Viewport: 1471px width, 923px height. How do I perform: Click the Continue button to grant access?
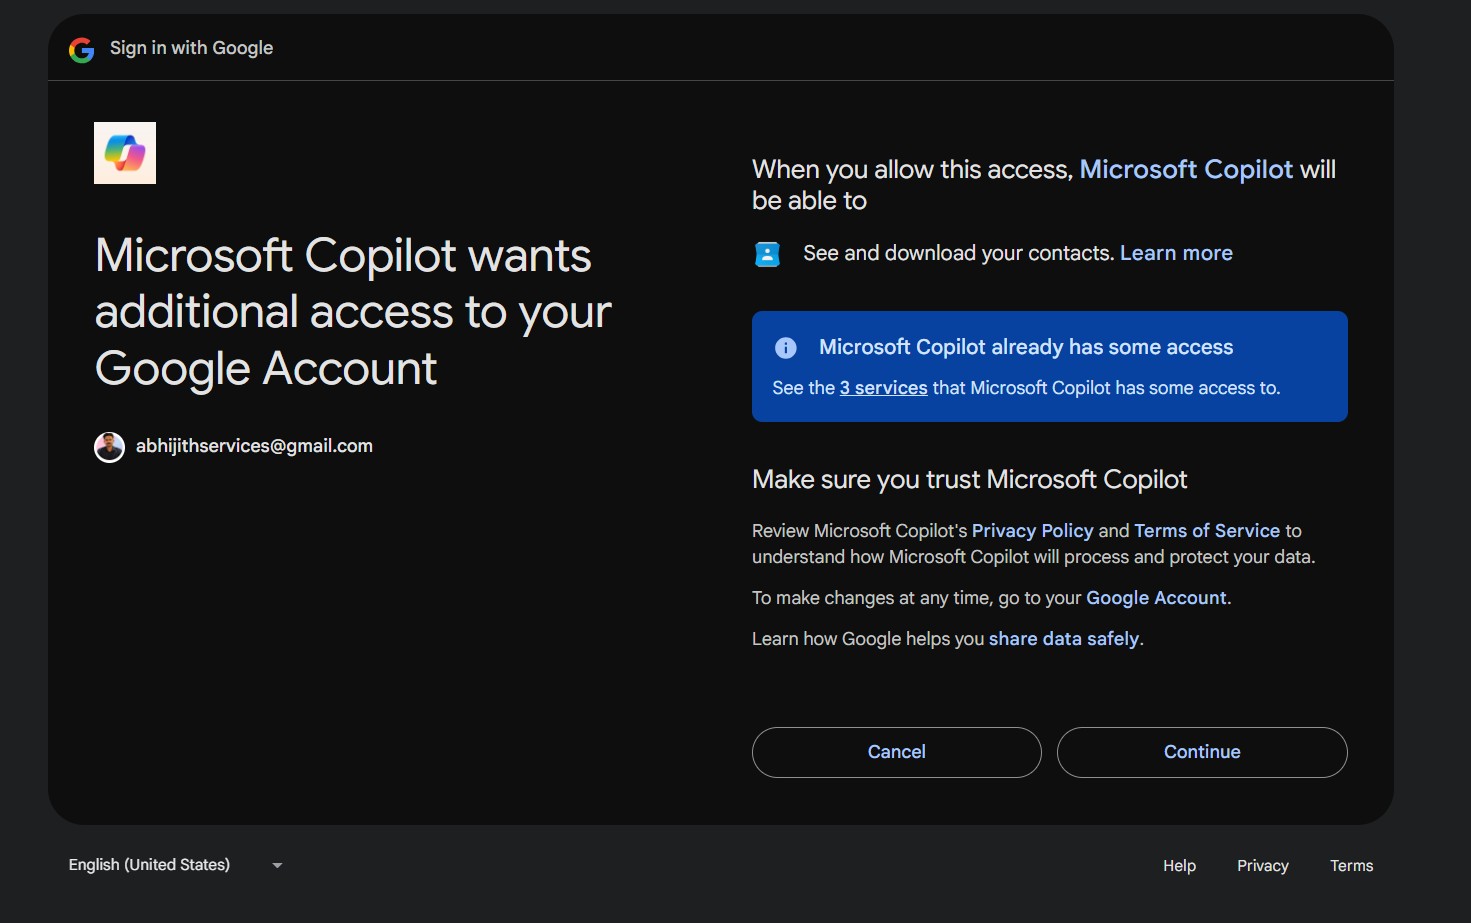tap(1201, 752)
